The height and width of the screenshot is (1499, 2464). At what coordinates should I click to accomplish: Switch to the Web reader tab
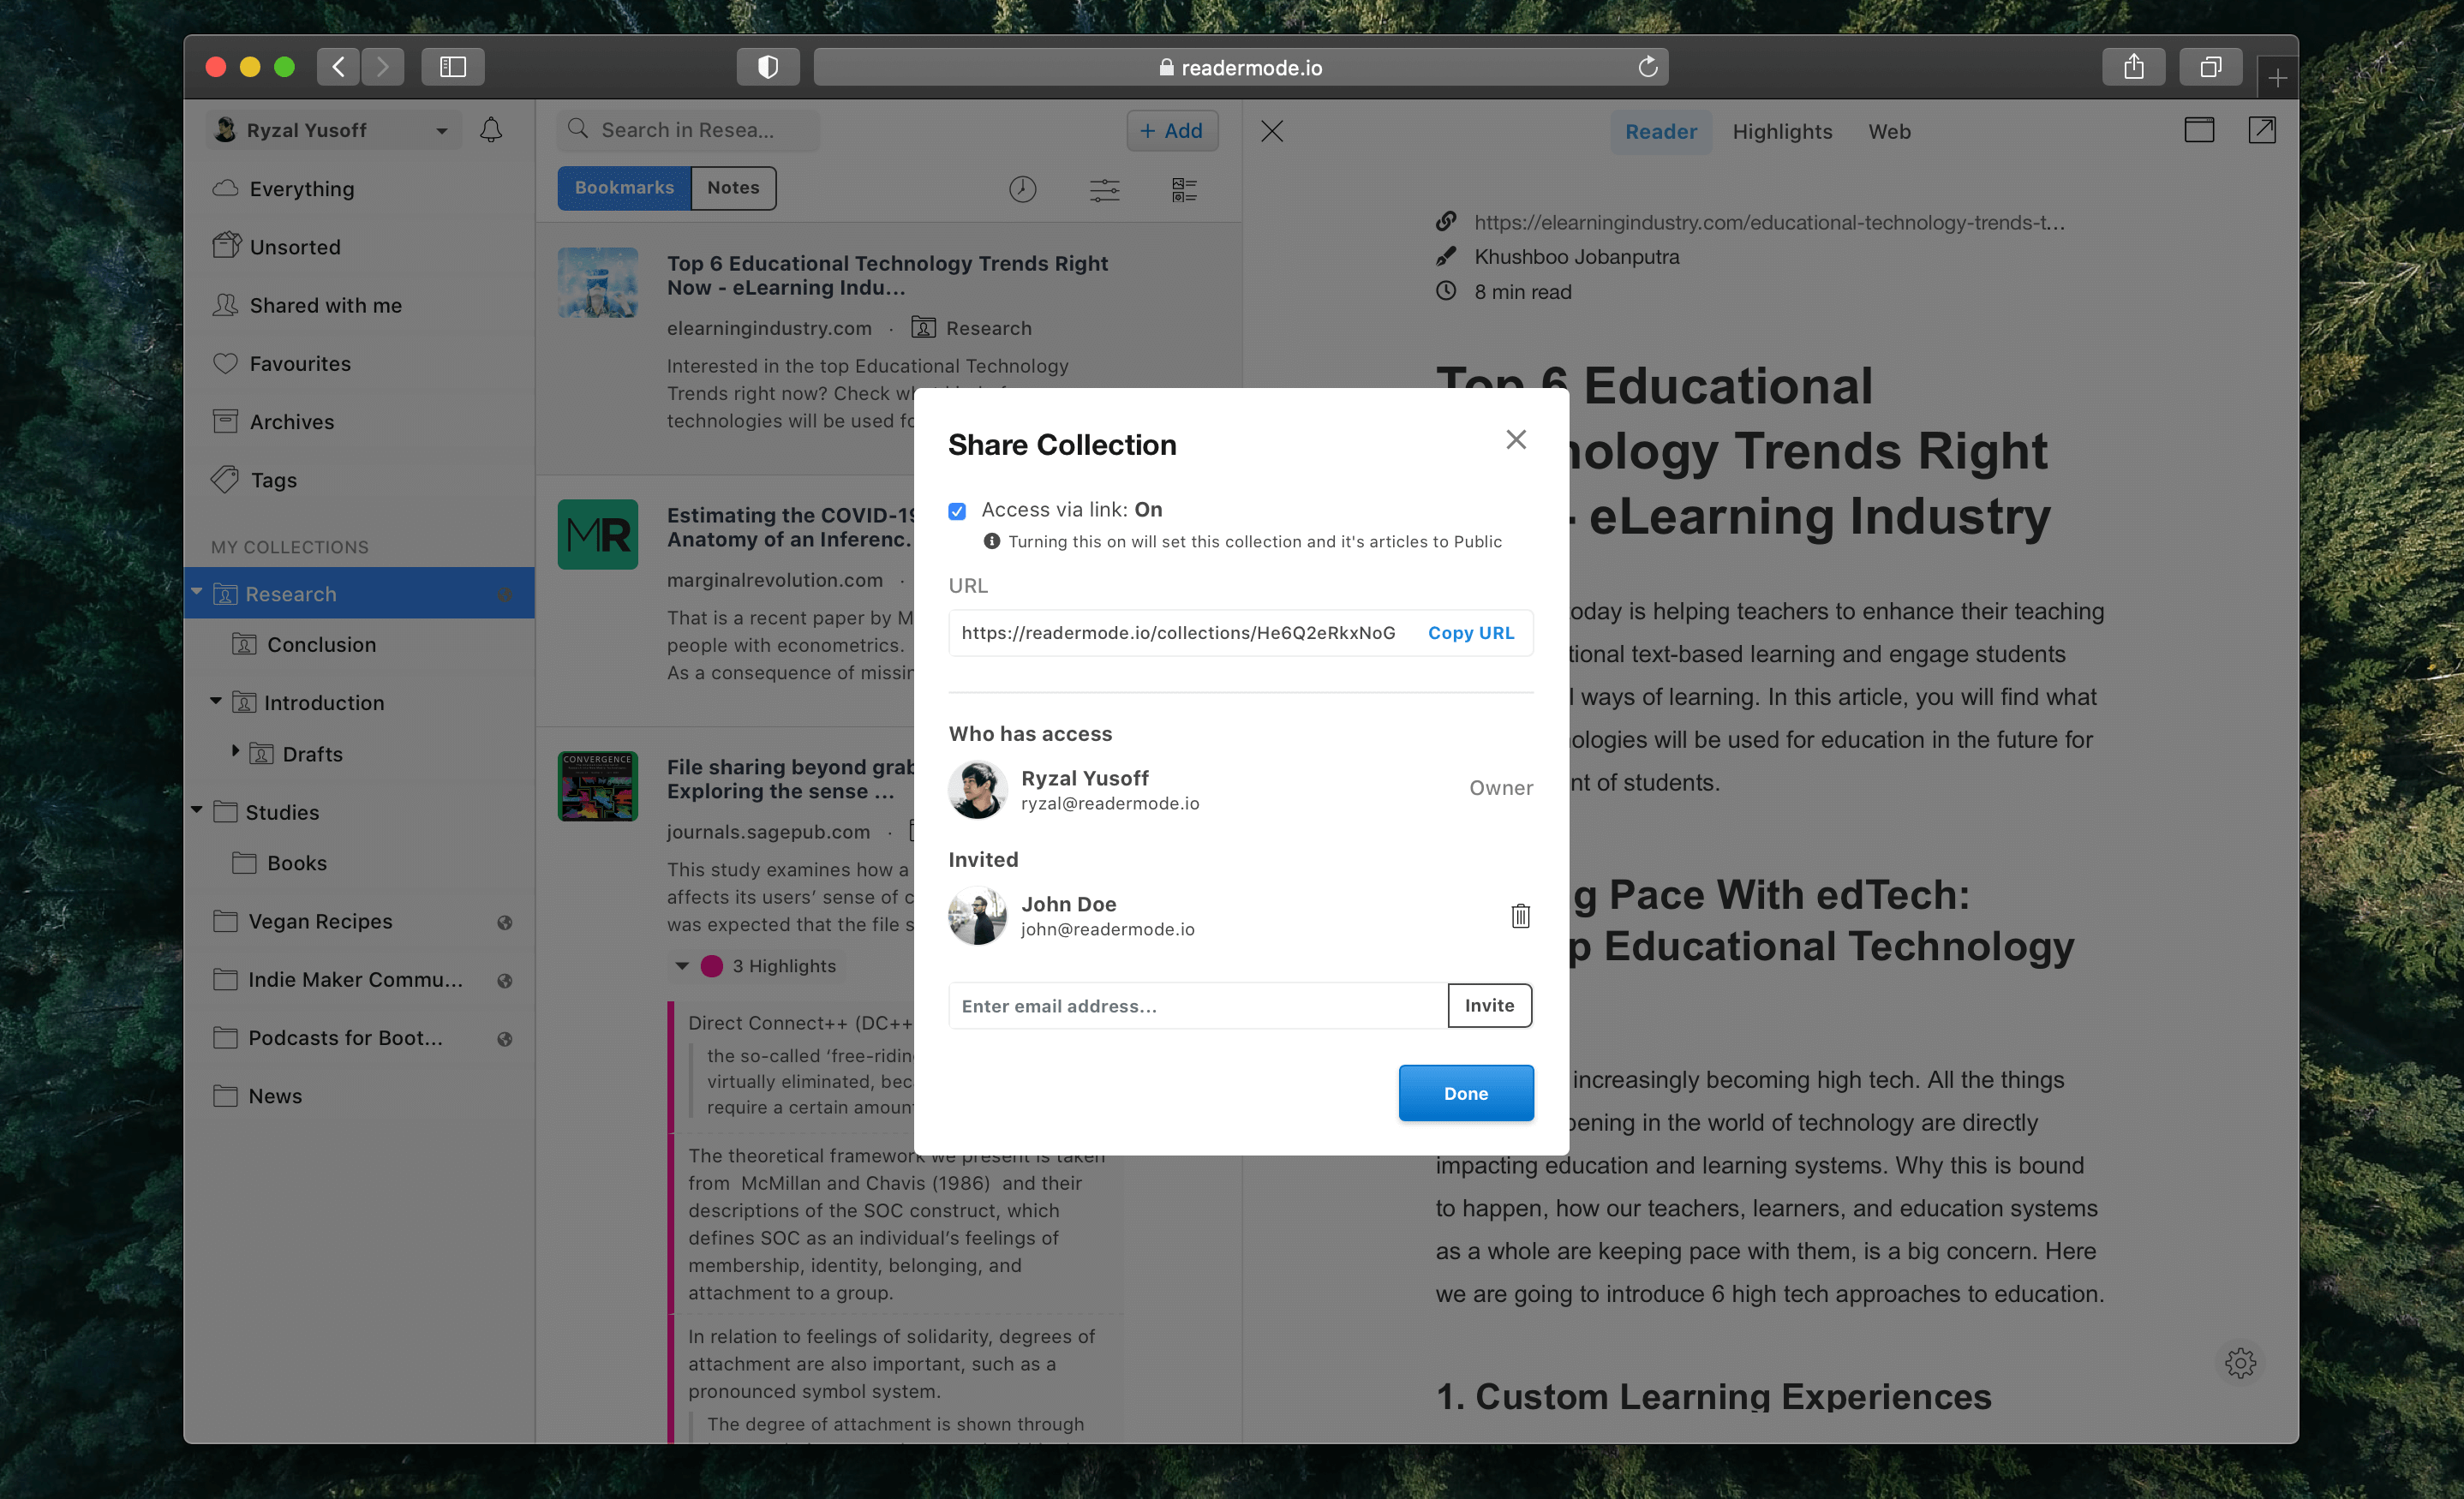click(1888, 128)
